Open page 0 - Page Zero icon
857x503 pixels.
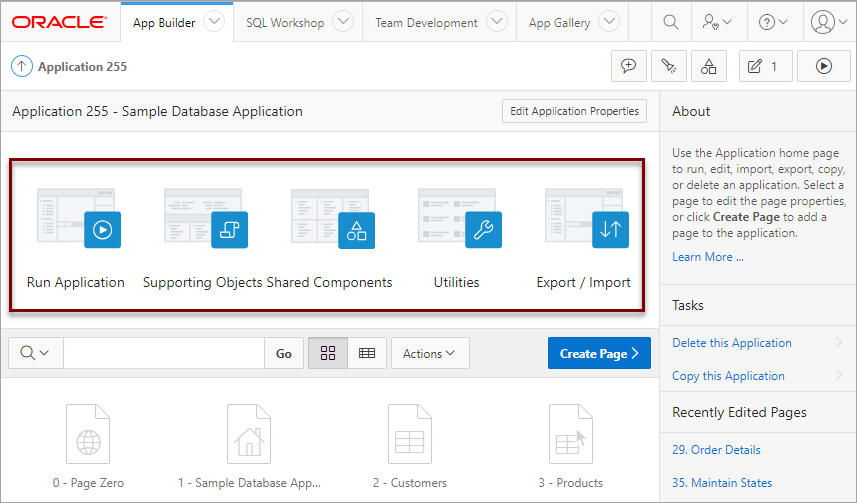[88, 434]
